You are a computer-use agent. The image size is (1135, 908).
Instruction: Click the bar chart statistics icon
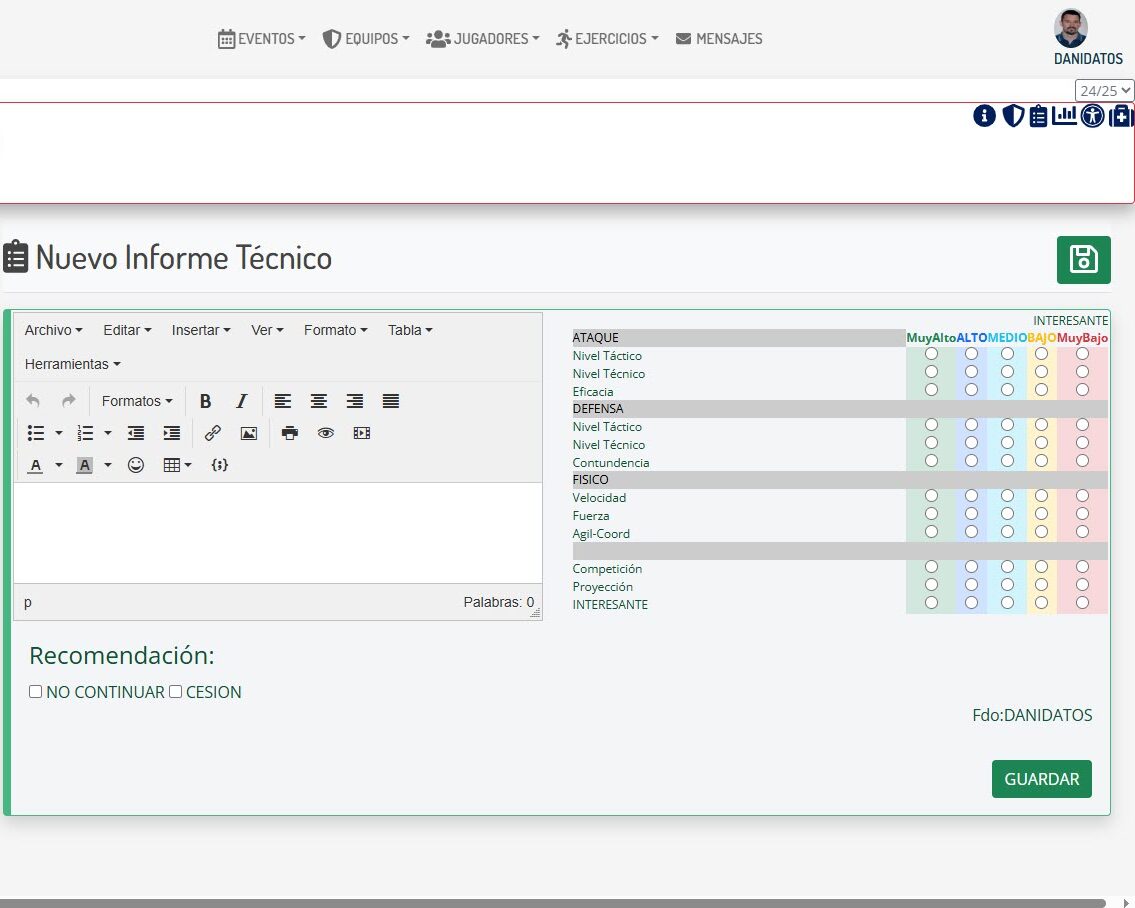point(1064,116)
